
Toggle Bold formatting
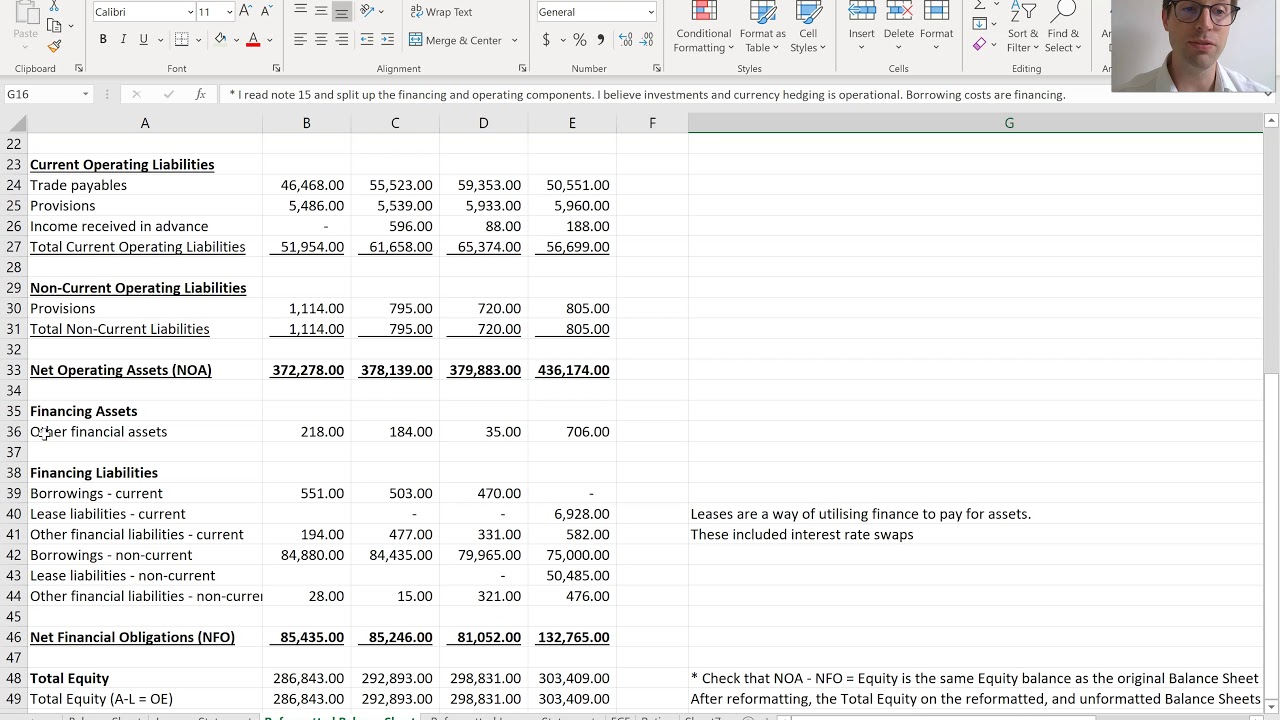[102, 39]
